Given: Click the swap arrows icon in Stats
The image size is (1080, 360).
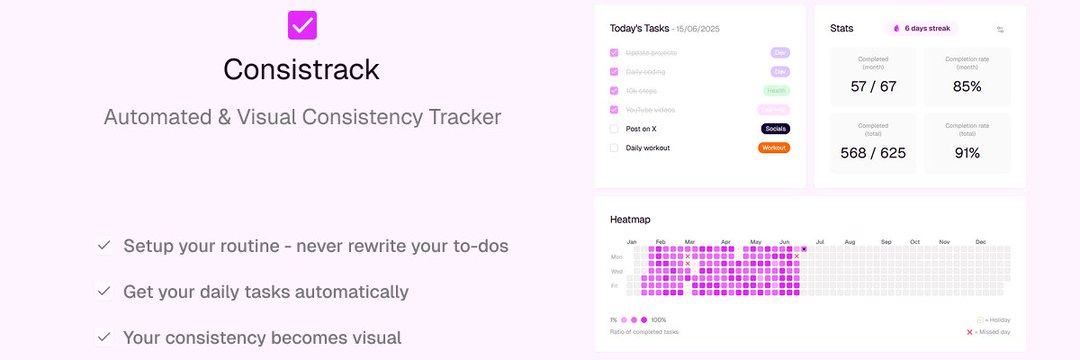Looking at the screenshot, I should (1000, 30).
